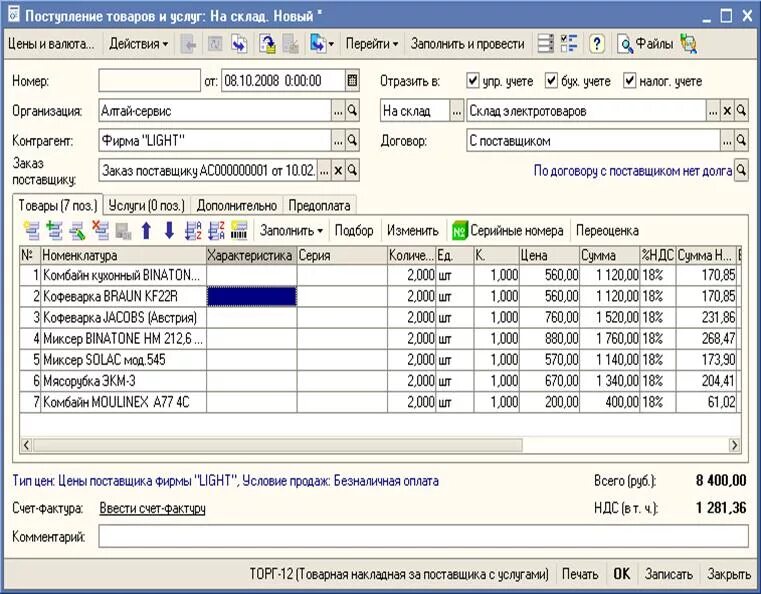Open dropdown arrow next to create-based-on icon
This screenshot has height=594, width=761.
click(x=331, y=44)
